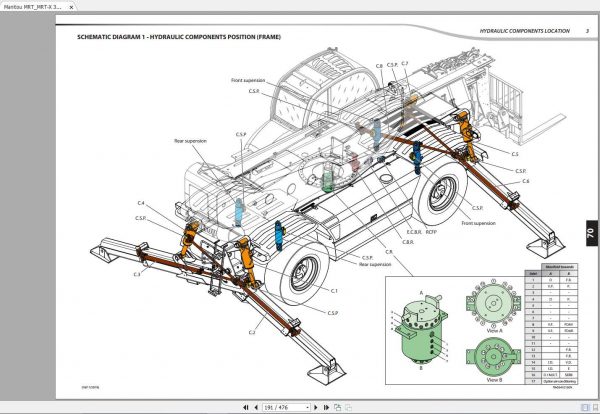Viewport: 600px width, 414px height.
Task: Jump to the last page
Action: (x=326, y=407)
